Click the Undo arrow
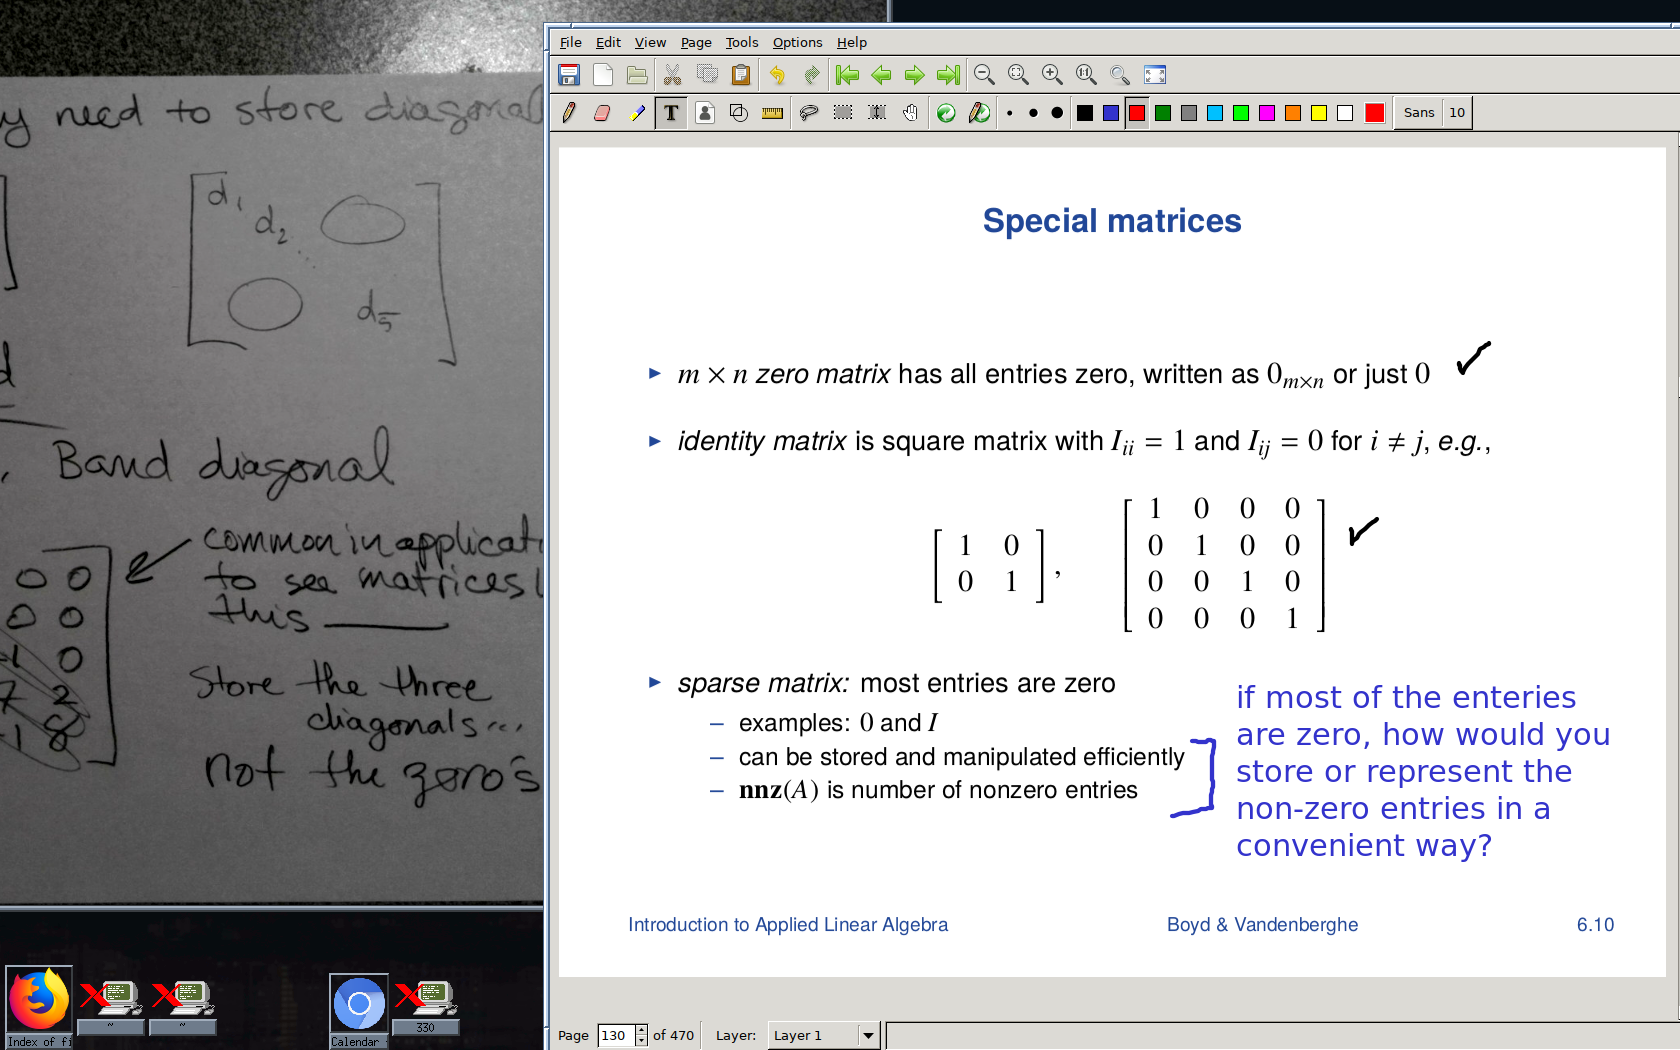Screen dimensions: 1680x1050 pyautogui.click(x=777, y=75)
